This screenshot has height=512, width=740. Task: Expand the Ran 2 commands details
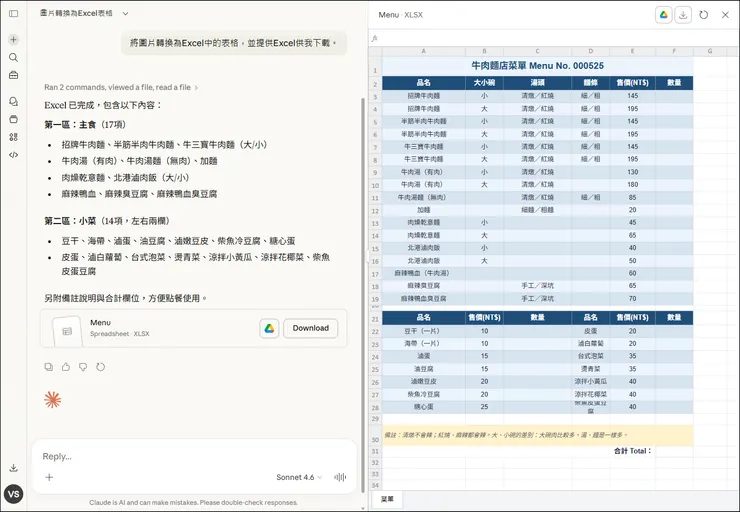click(x=121, y=87)
